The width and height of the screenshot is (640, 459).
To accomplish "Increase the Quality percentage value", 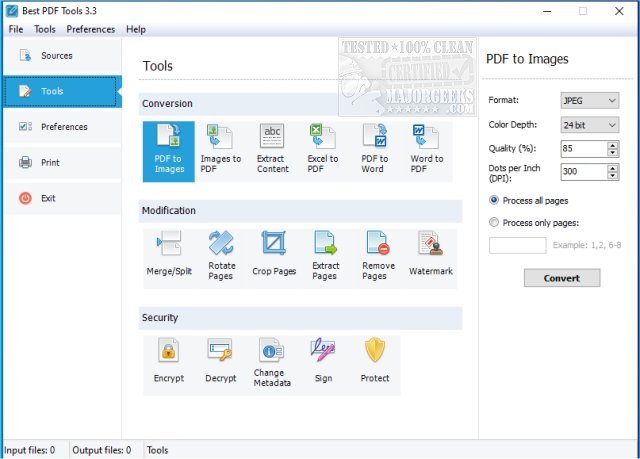I will (612, 145).
